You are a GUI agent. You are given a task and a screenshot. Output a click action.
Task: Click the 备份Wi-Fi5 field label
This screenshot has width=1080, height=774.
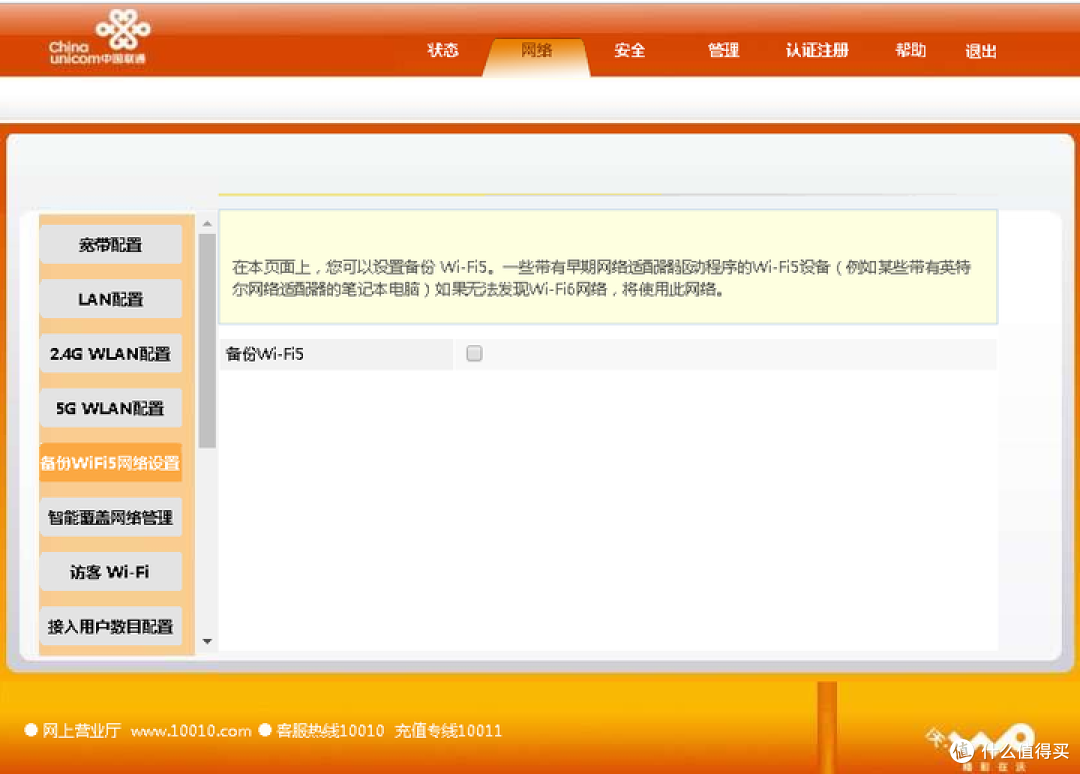tap(264, 354)
